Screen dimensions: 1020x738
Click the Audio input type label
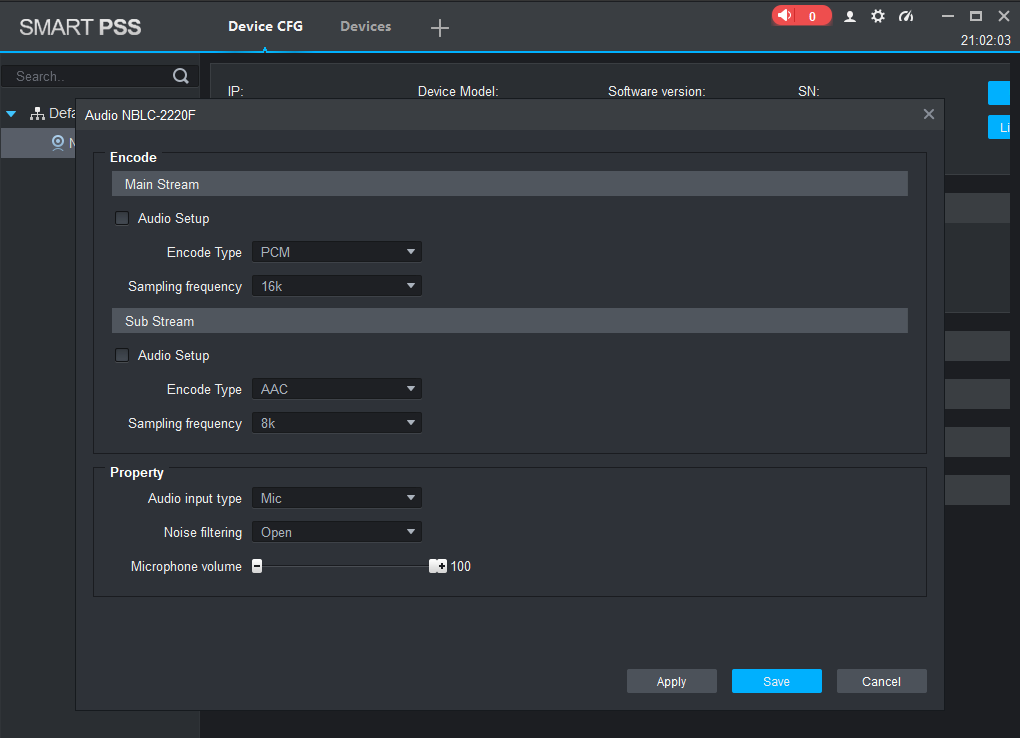tap(195, 499)
